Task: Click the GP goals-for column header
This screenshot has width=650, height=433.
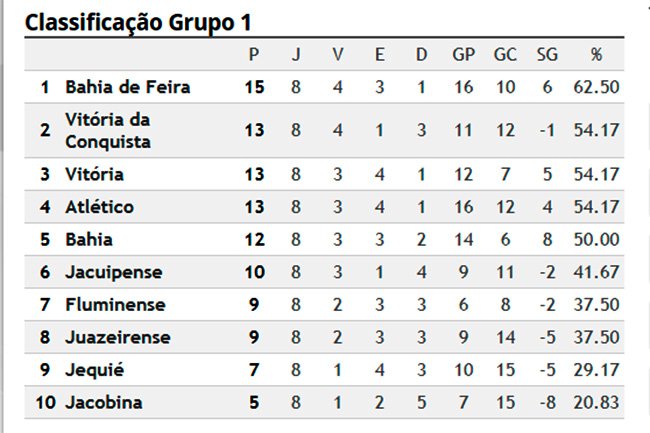Action: point(463,54)
